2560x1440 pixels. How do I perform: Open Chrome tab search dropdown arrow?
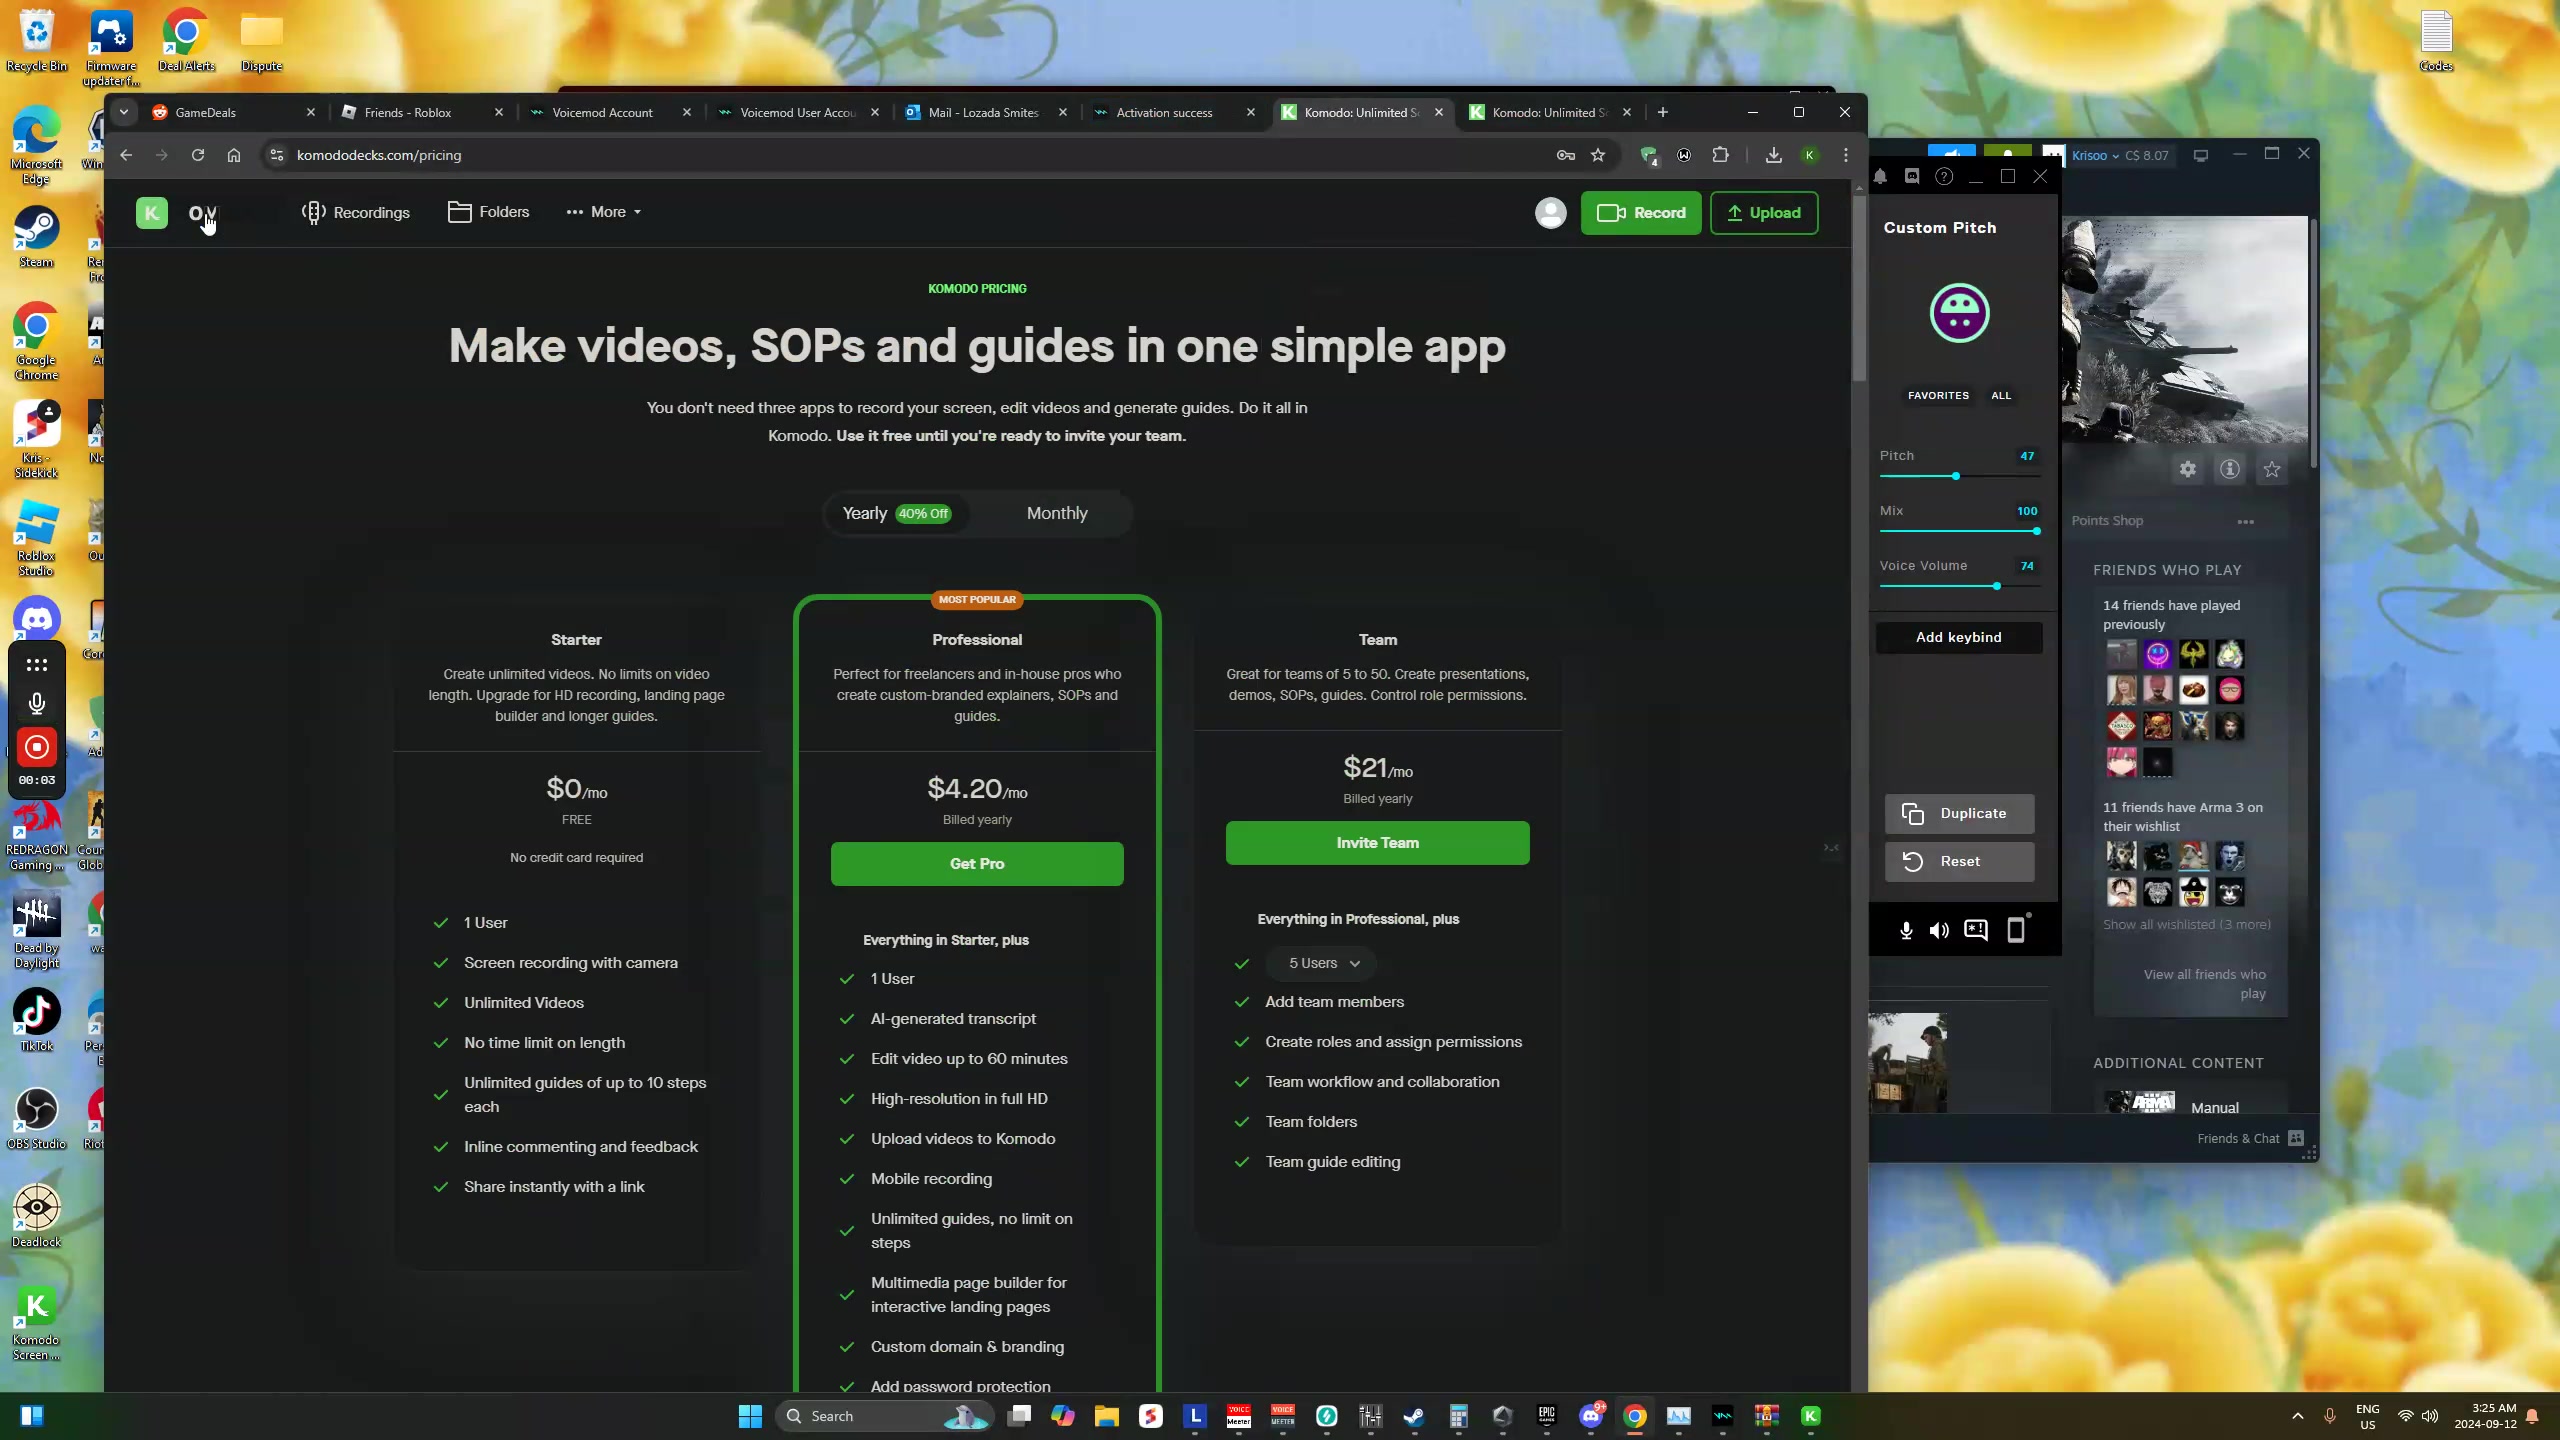[124, 113]
